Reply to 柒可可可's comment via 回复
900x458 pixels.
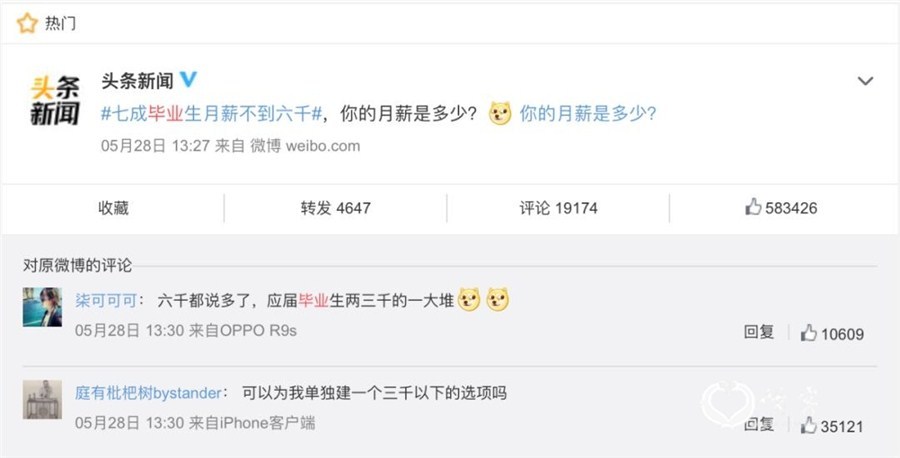(x=759, y=332)
